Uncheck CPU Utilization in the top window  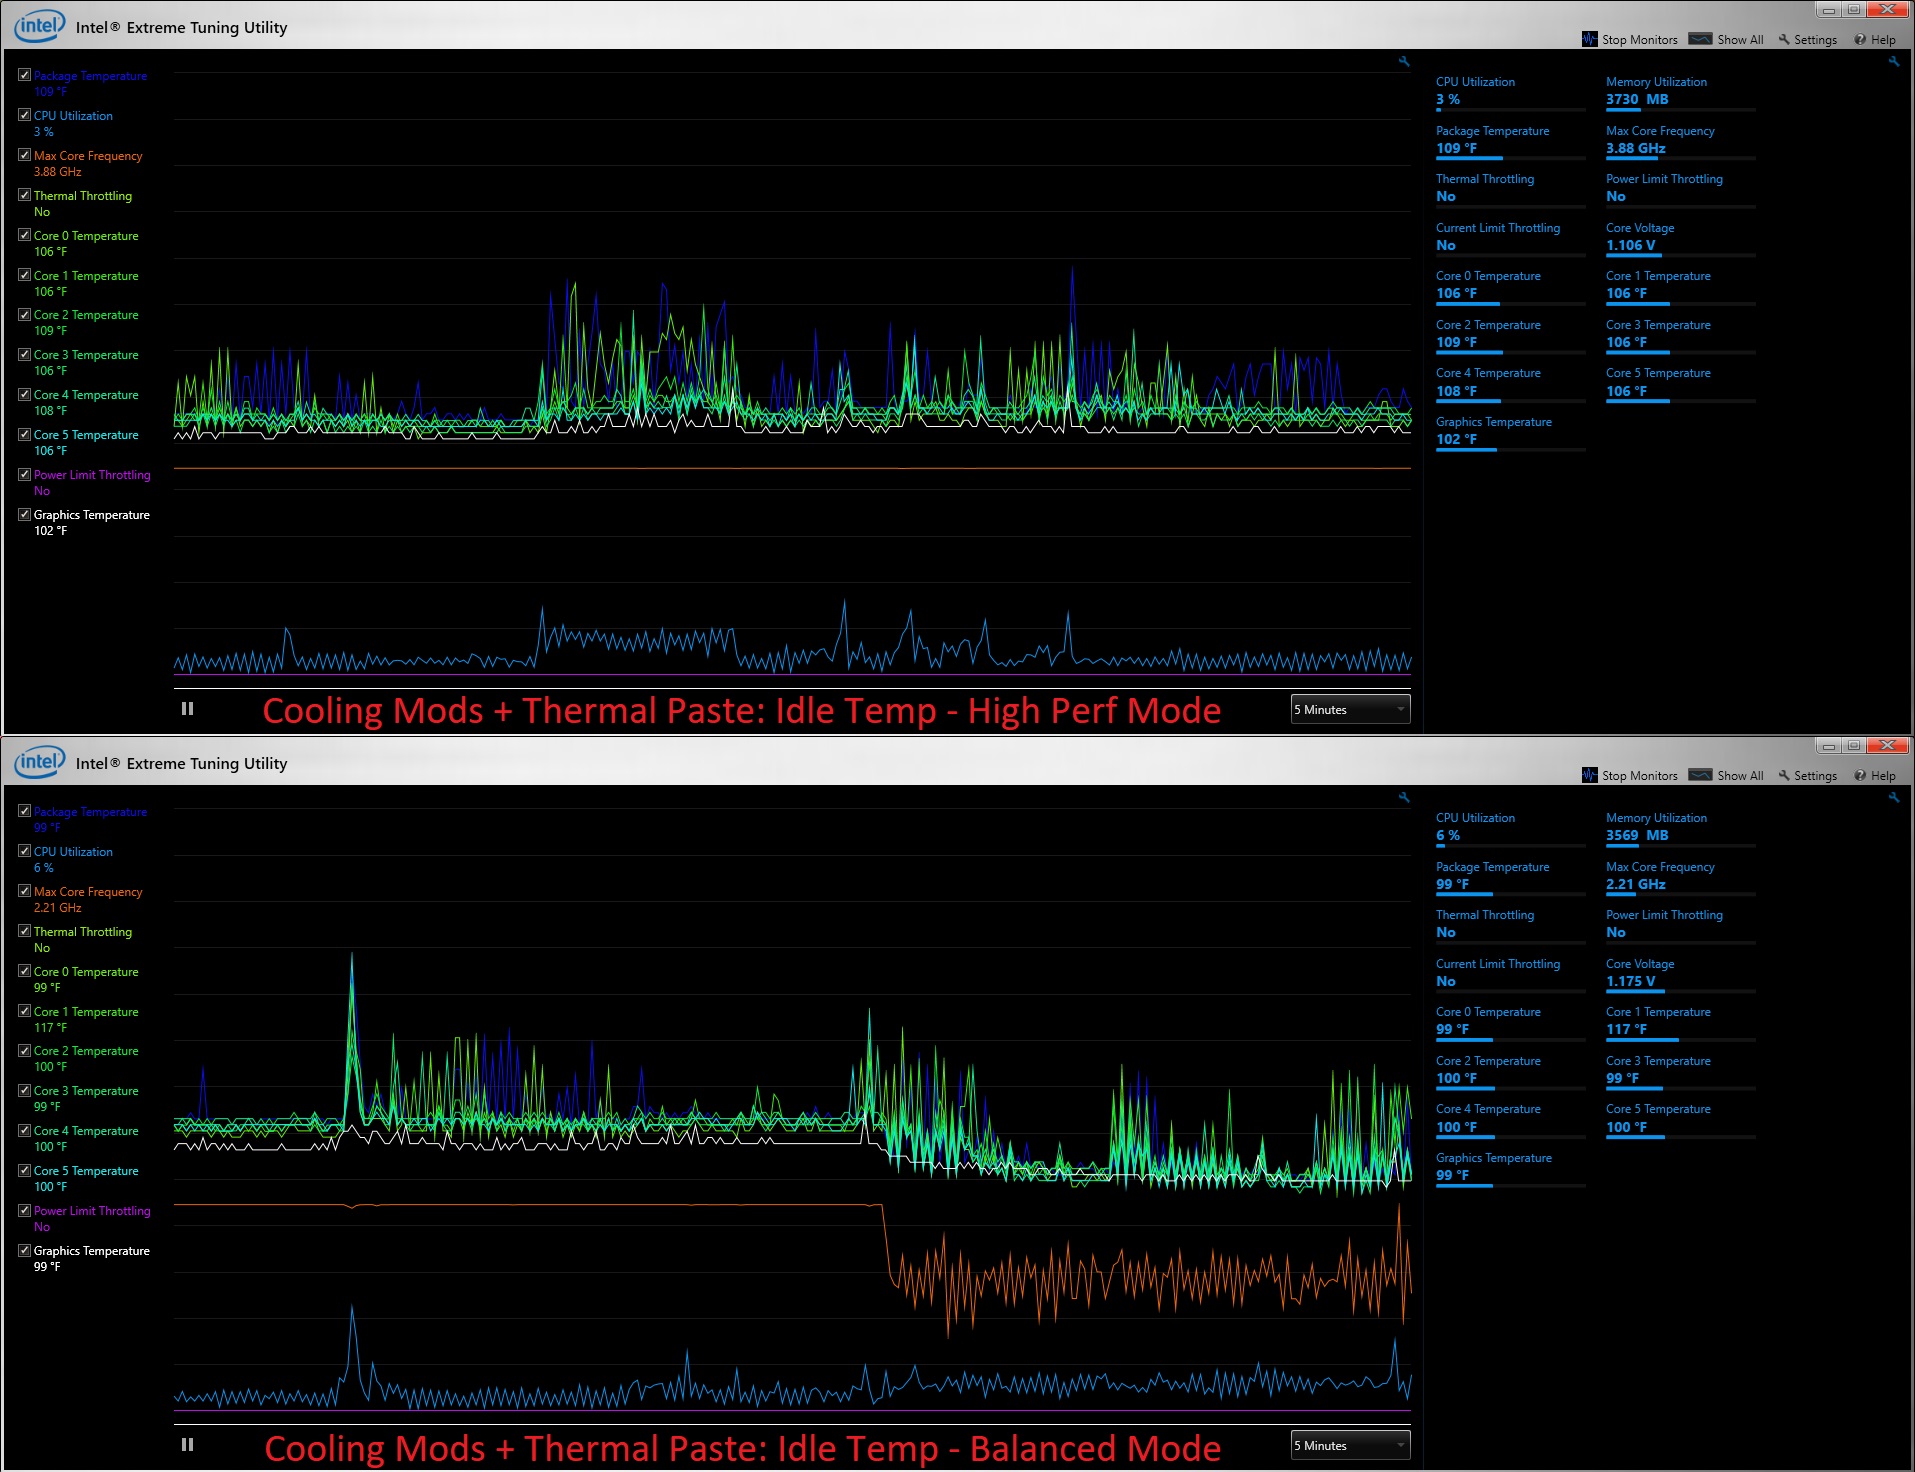[24, 115]
